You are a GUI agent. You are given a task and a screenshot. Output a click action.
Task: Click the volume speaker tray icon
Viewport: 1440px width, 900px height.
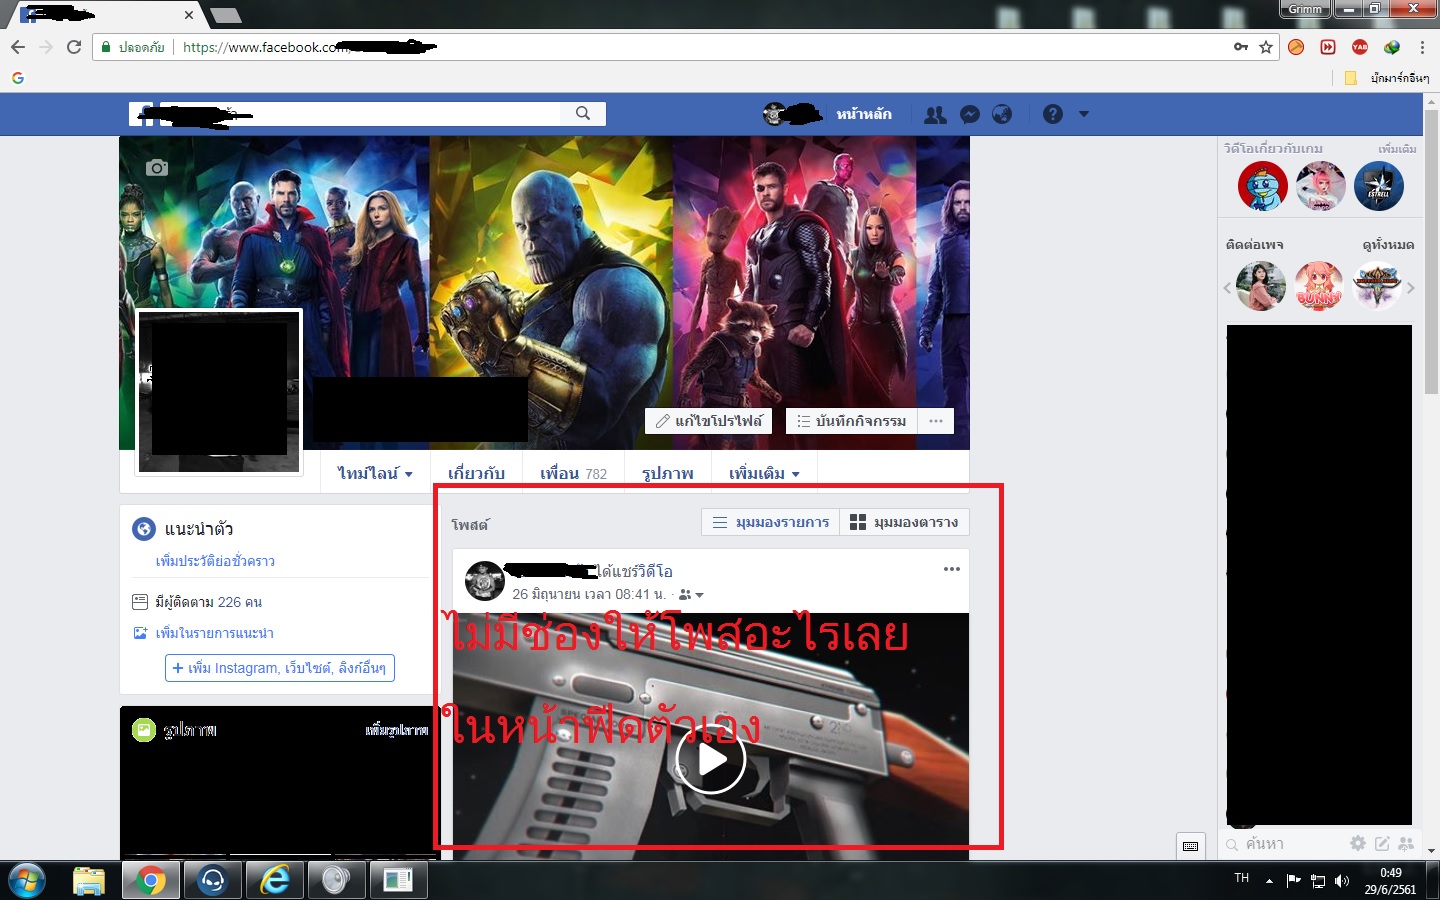point(1342,881)
